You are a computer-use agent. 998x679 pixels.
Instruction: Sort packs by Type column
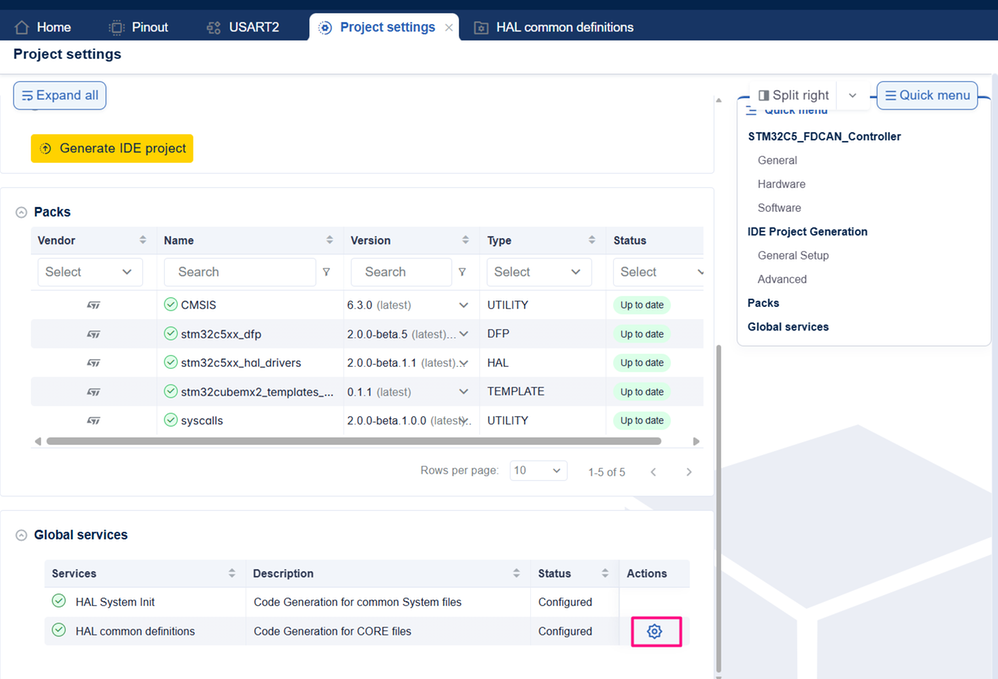pyautogui.click(x=592, y=240)
